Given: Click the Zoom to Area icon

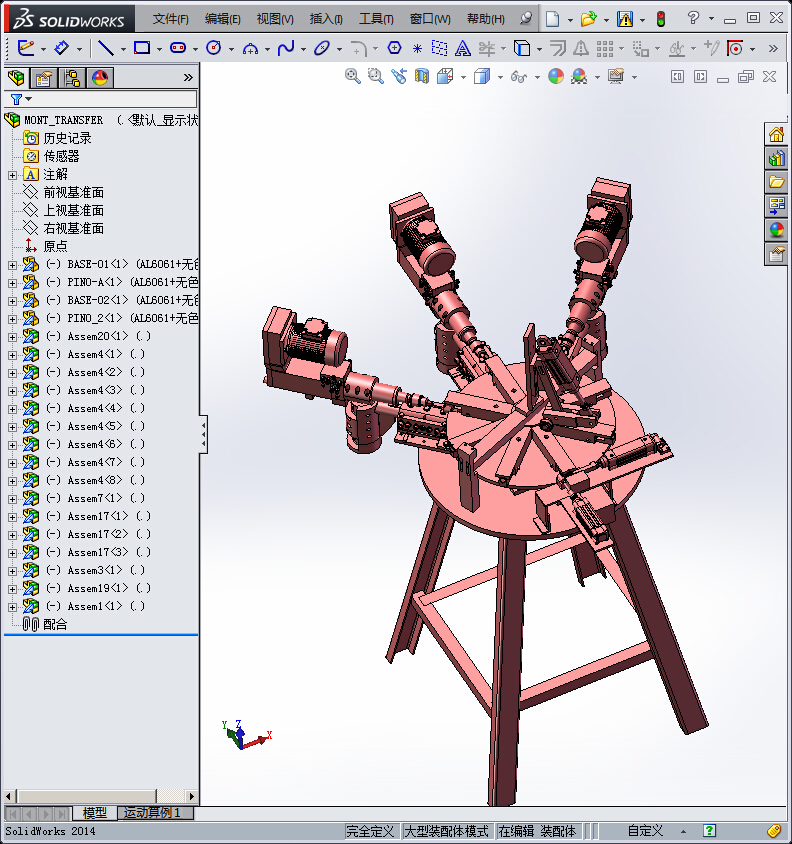Looking at the screenshot, I should pyautogui.click(x=375, y=76).
